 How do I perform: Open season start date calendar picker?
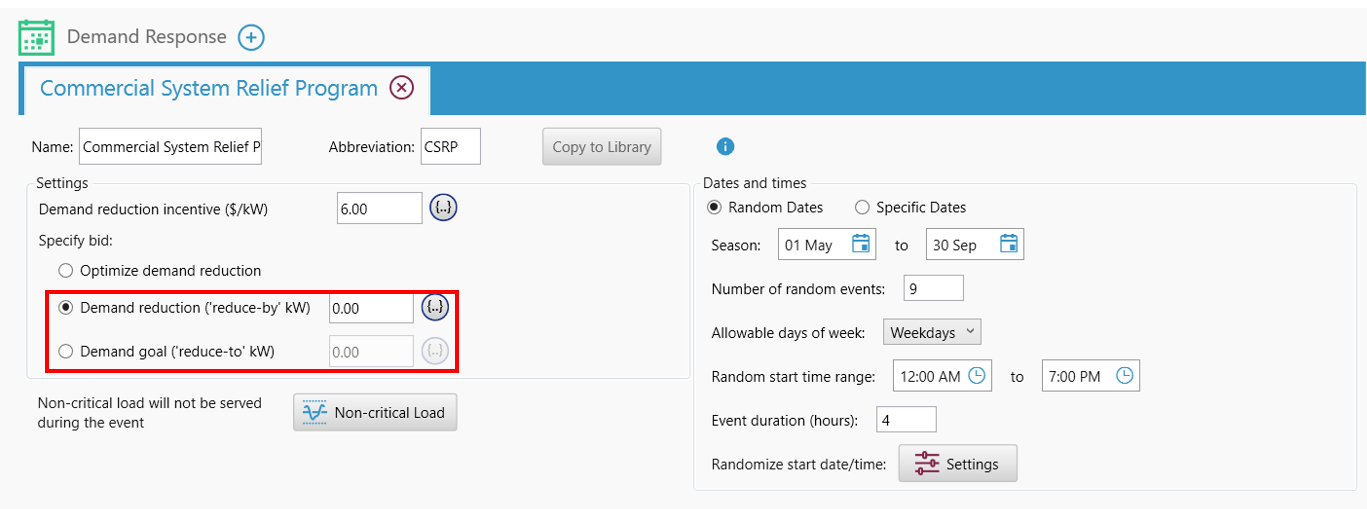861,244
